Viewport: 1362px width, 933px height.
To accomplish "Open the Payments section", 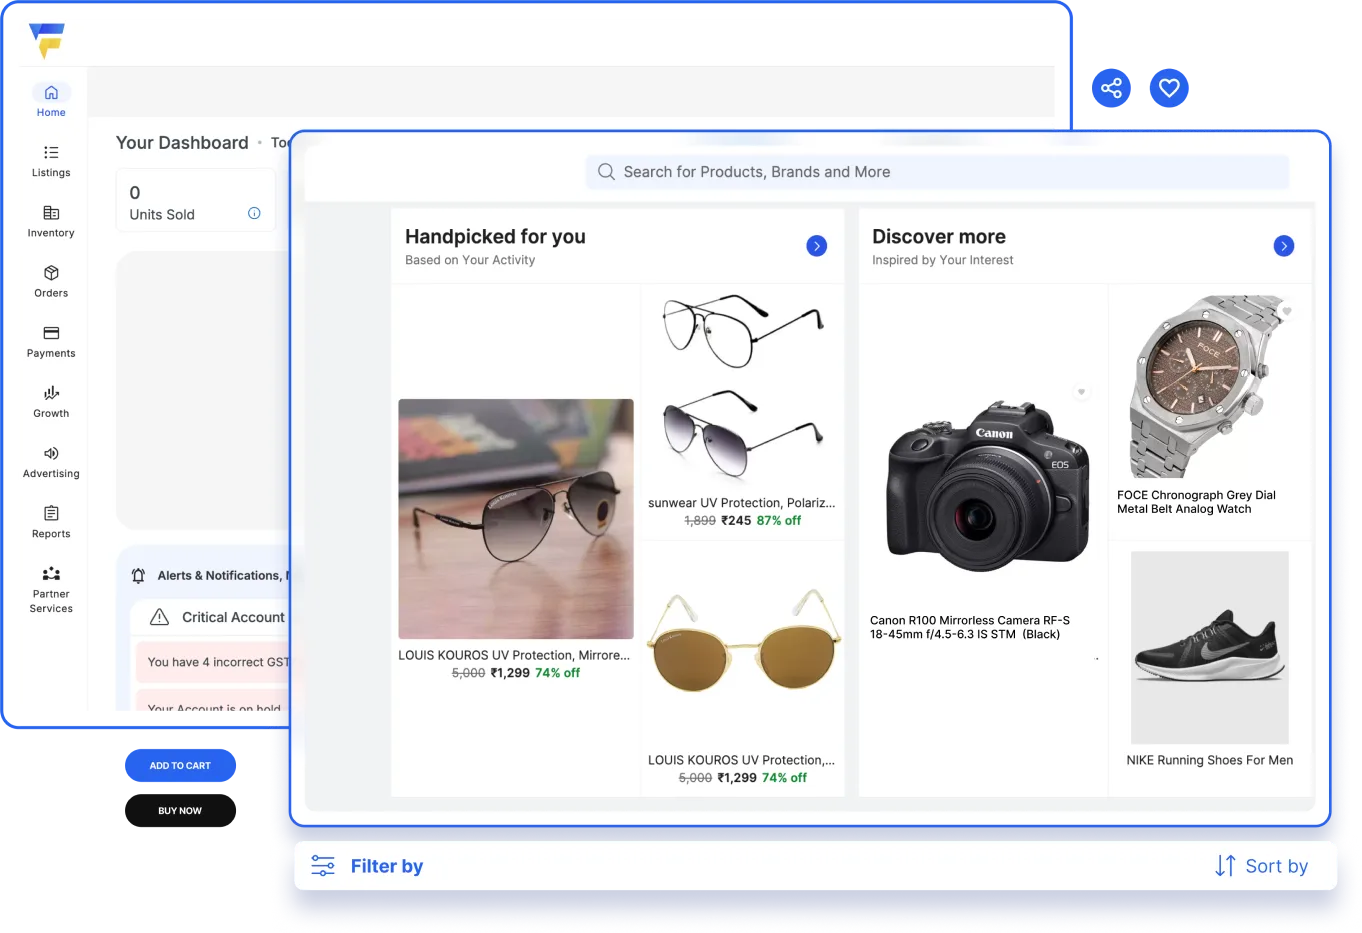I will point(51,341).
